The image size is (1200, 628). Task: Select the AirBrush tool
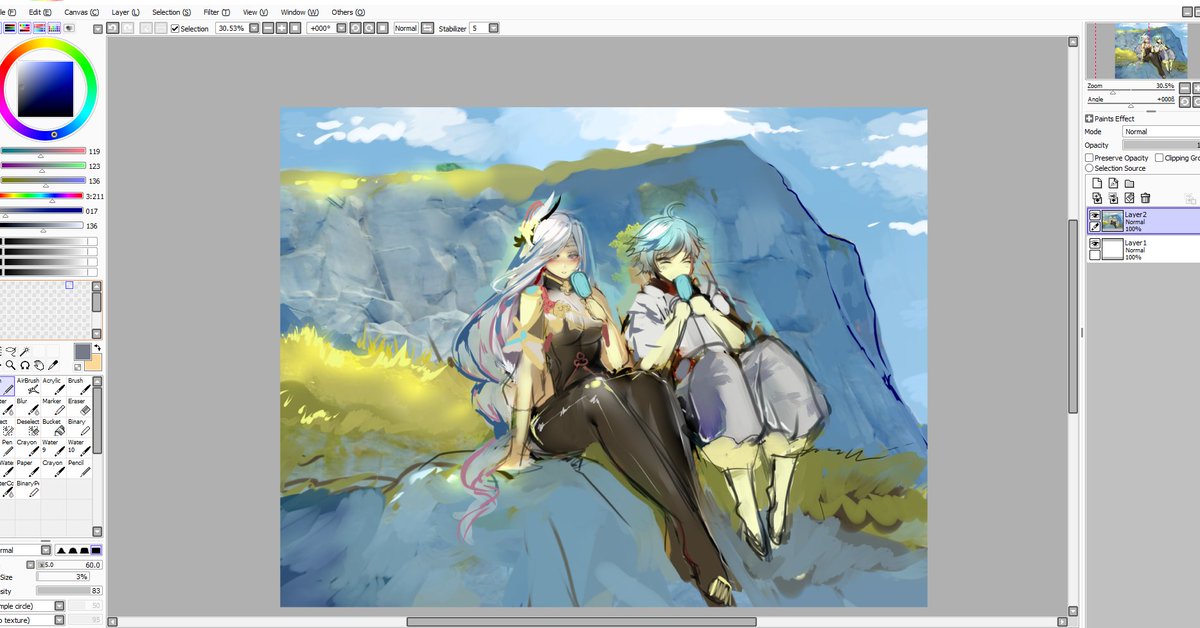[x=28, y=386]
